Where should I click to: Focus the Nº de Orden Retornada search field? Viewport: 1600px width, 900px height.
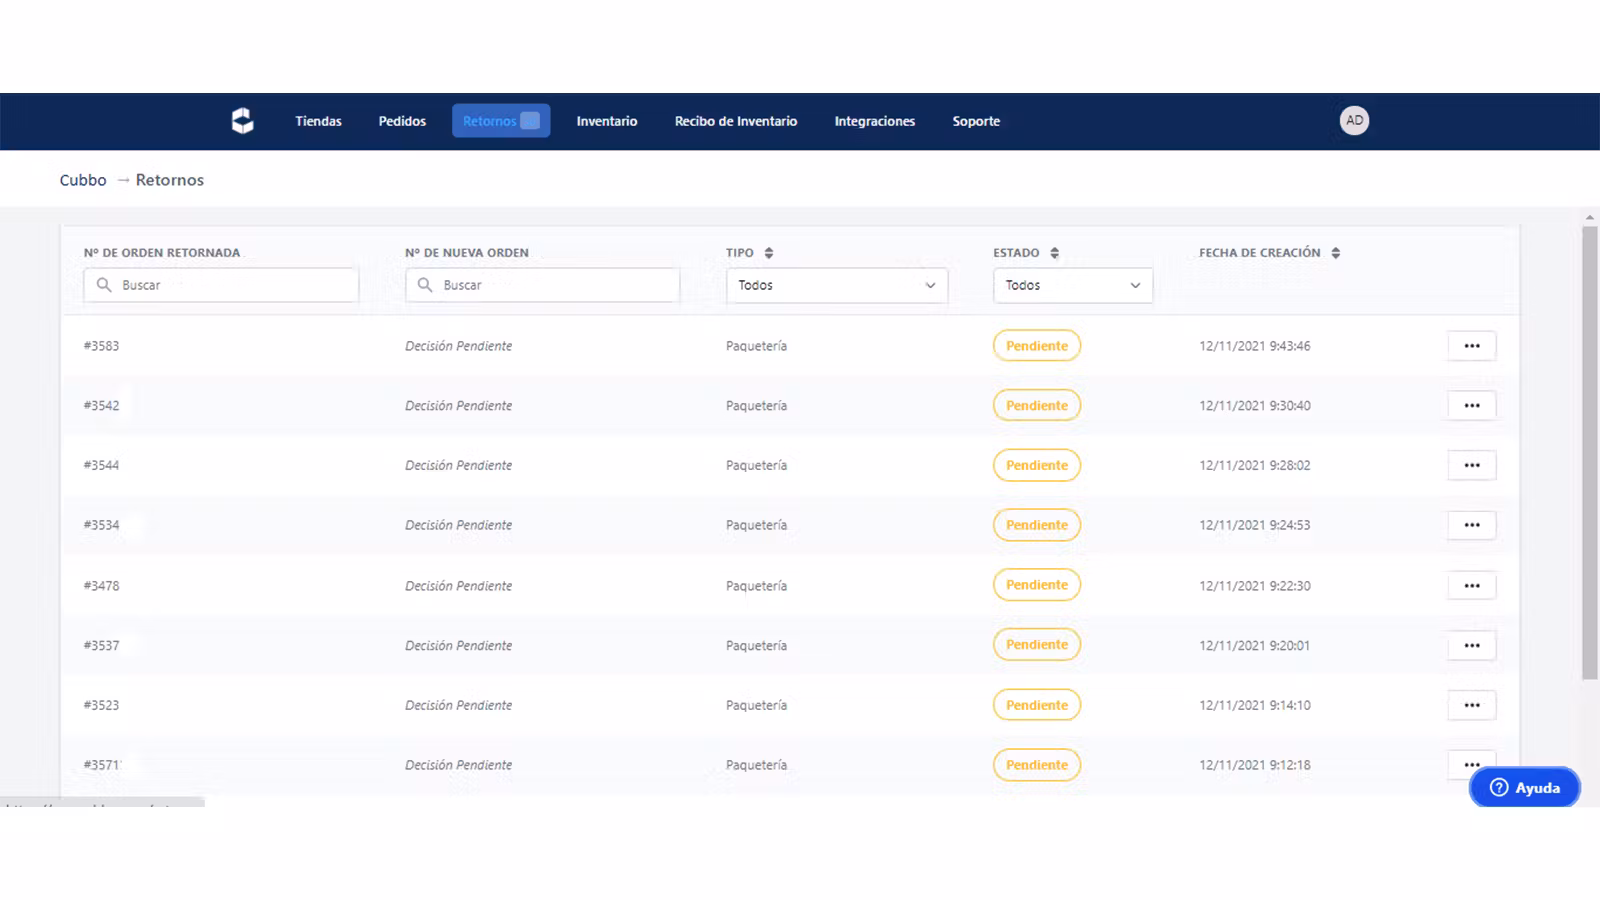[221, 285]
